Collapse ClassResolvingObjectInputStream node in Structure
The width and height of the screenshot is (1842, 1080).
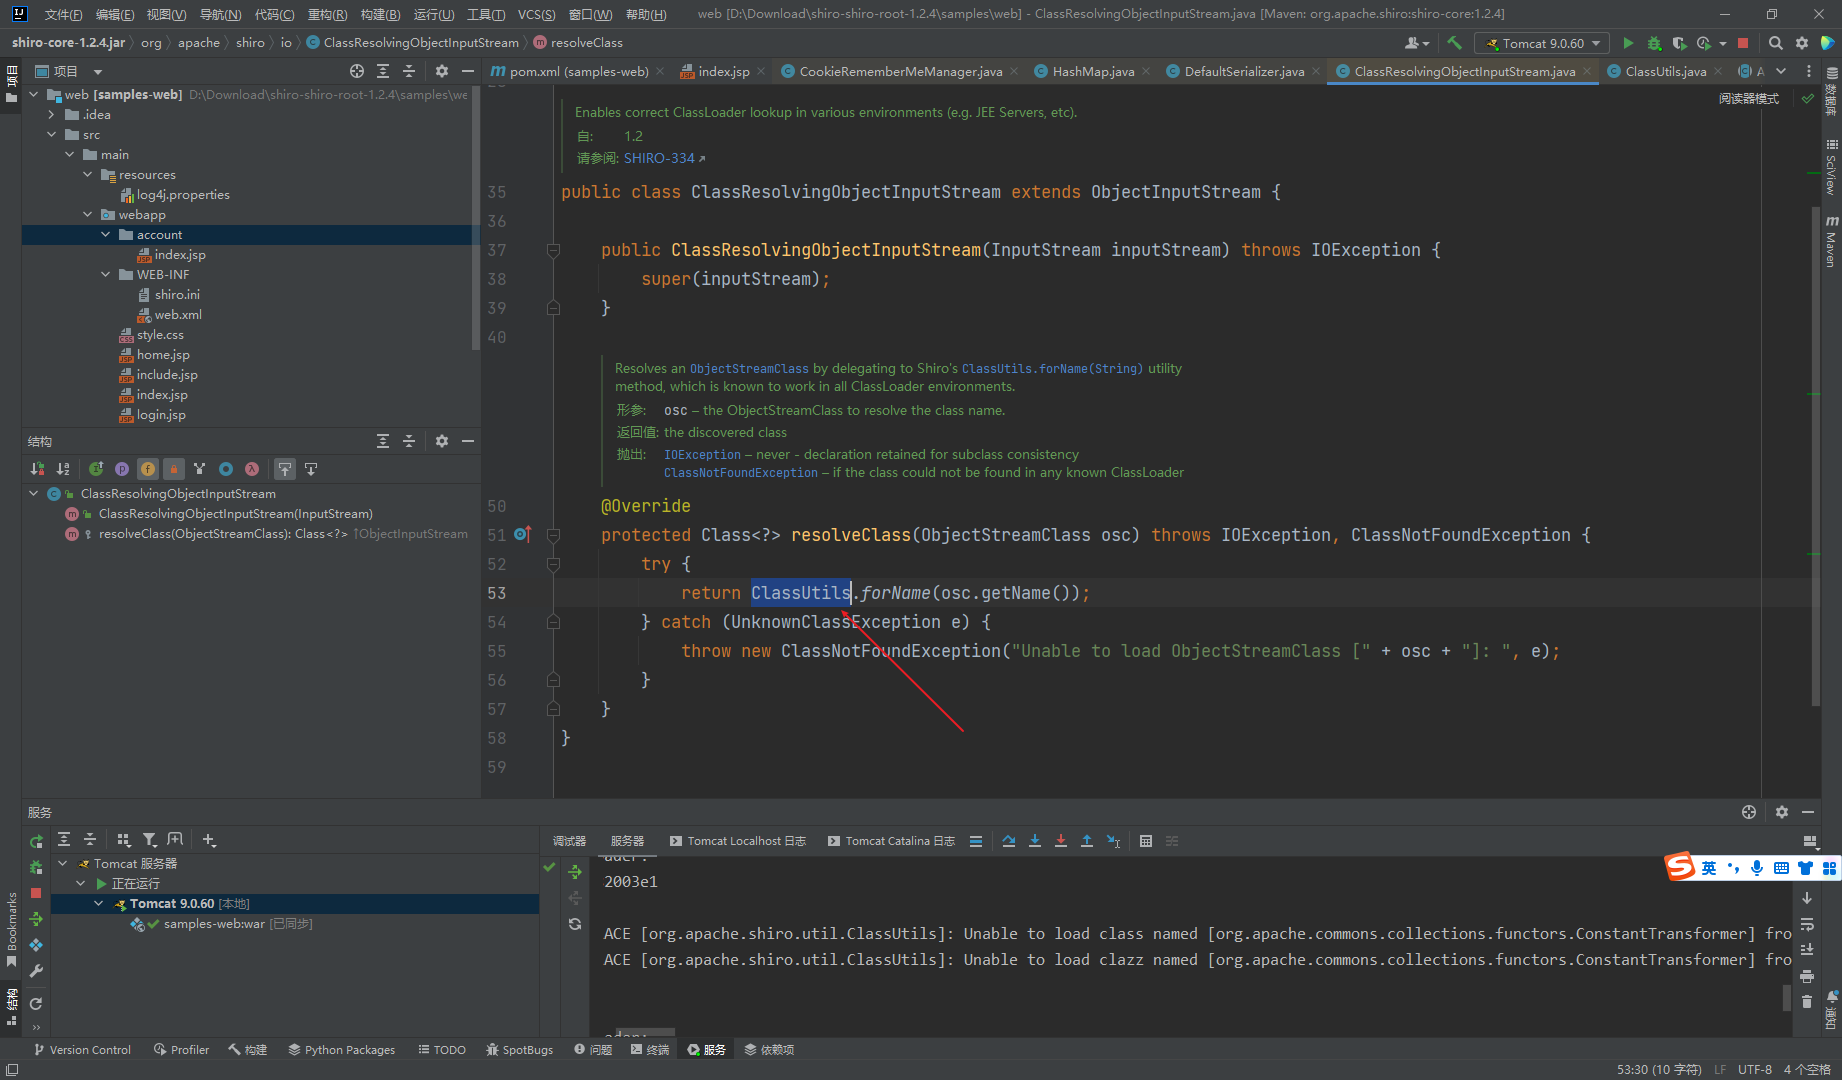(34, 493)
